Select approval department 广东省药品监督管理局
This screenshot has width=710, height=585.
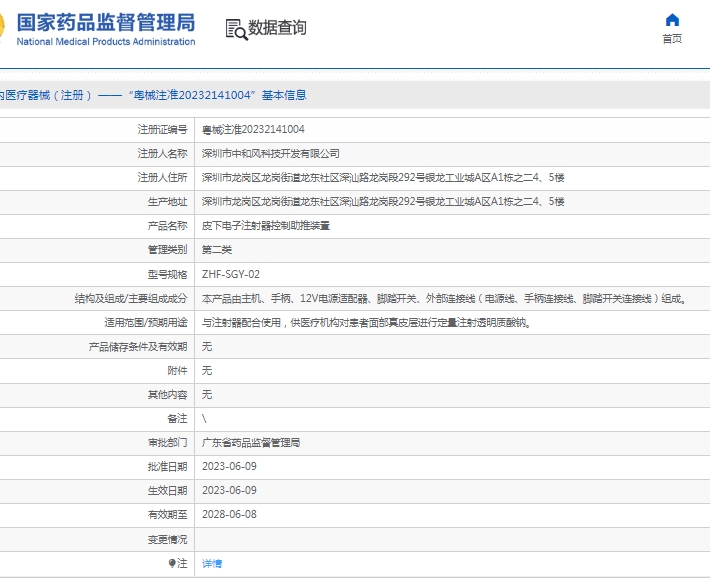click(251, 442)
